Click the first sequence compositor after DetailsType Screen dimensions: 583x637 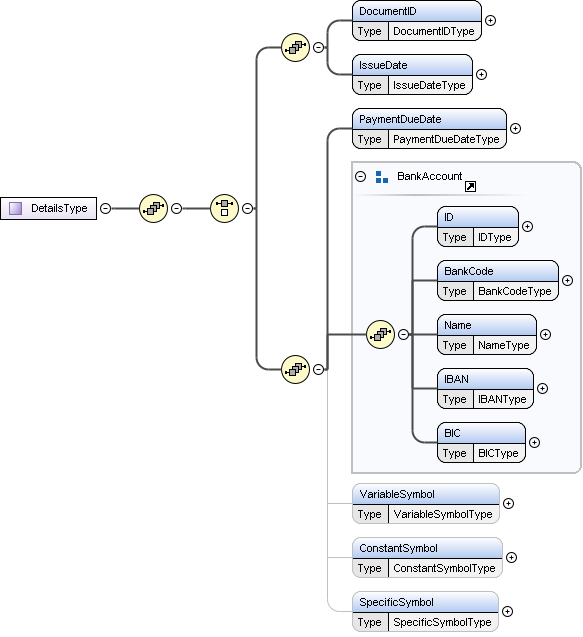point(153,208)
